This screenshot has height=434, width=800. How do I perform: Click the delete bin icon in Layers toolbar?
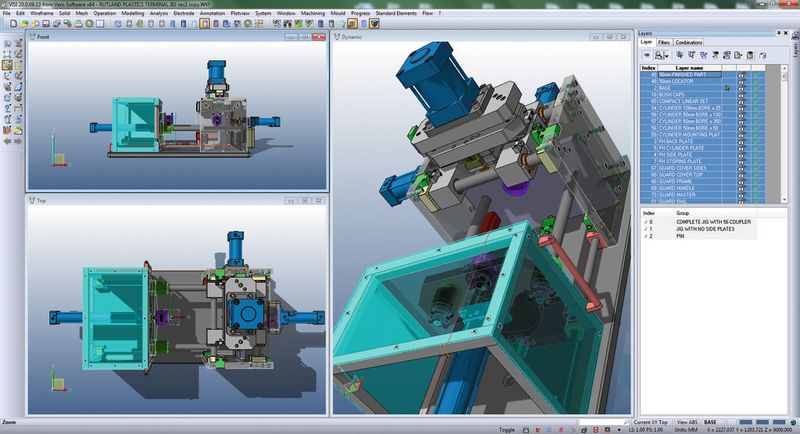coord(750,55)
